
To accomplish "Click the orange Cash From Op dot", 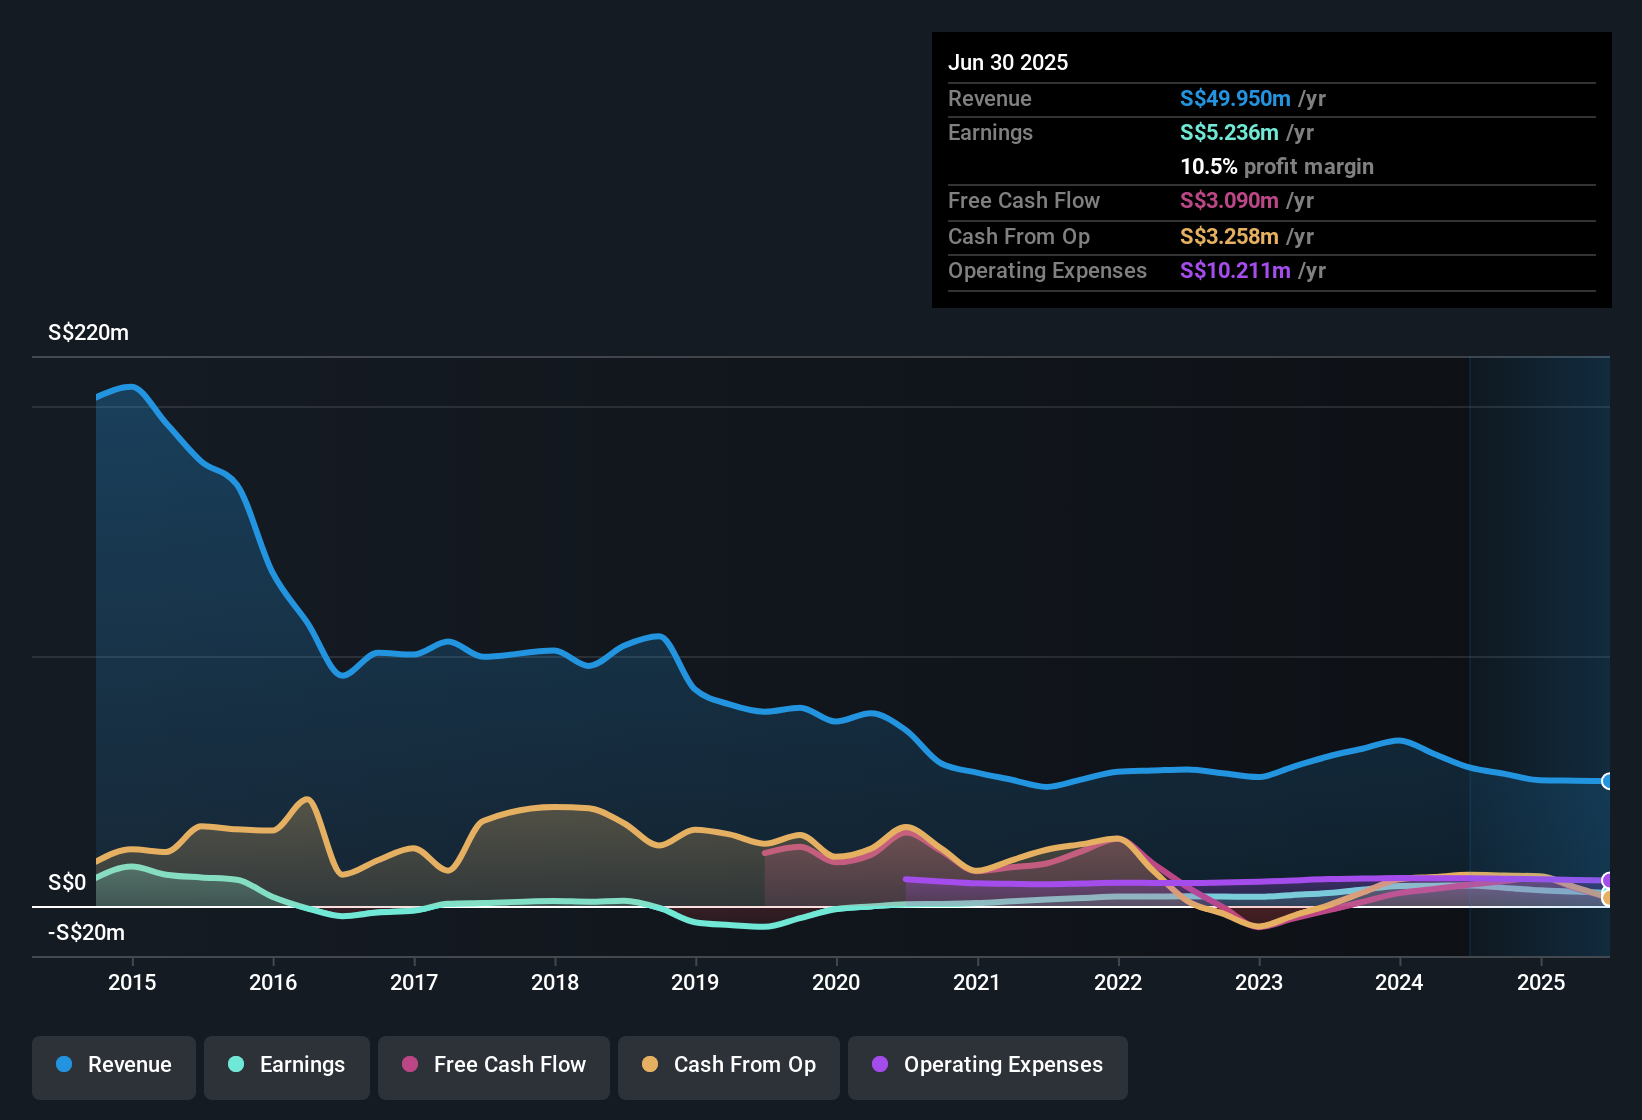I will (x=650, y=1064).
